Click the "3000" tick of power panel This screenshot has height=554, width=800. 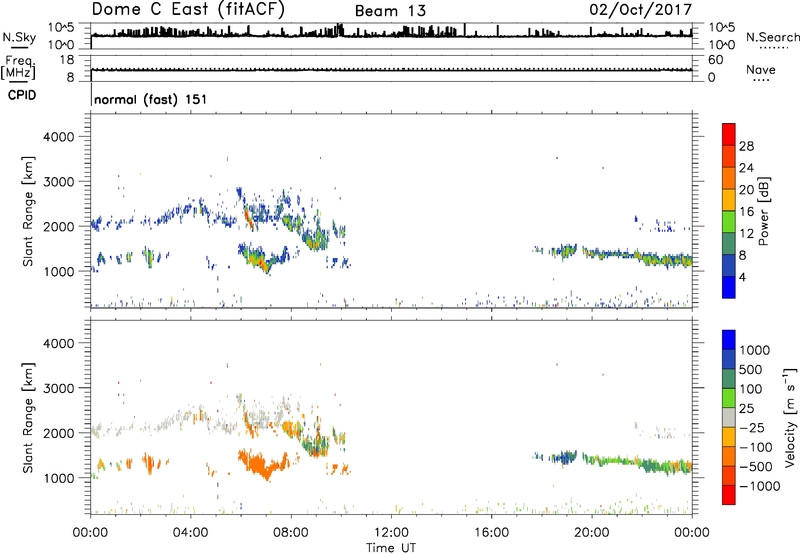58,182
